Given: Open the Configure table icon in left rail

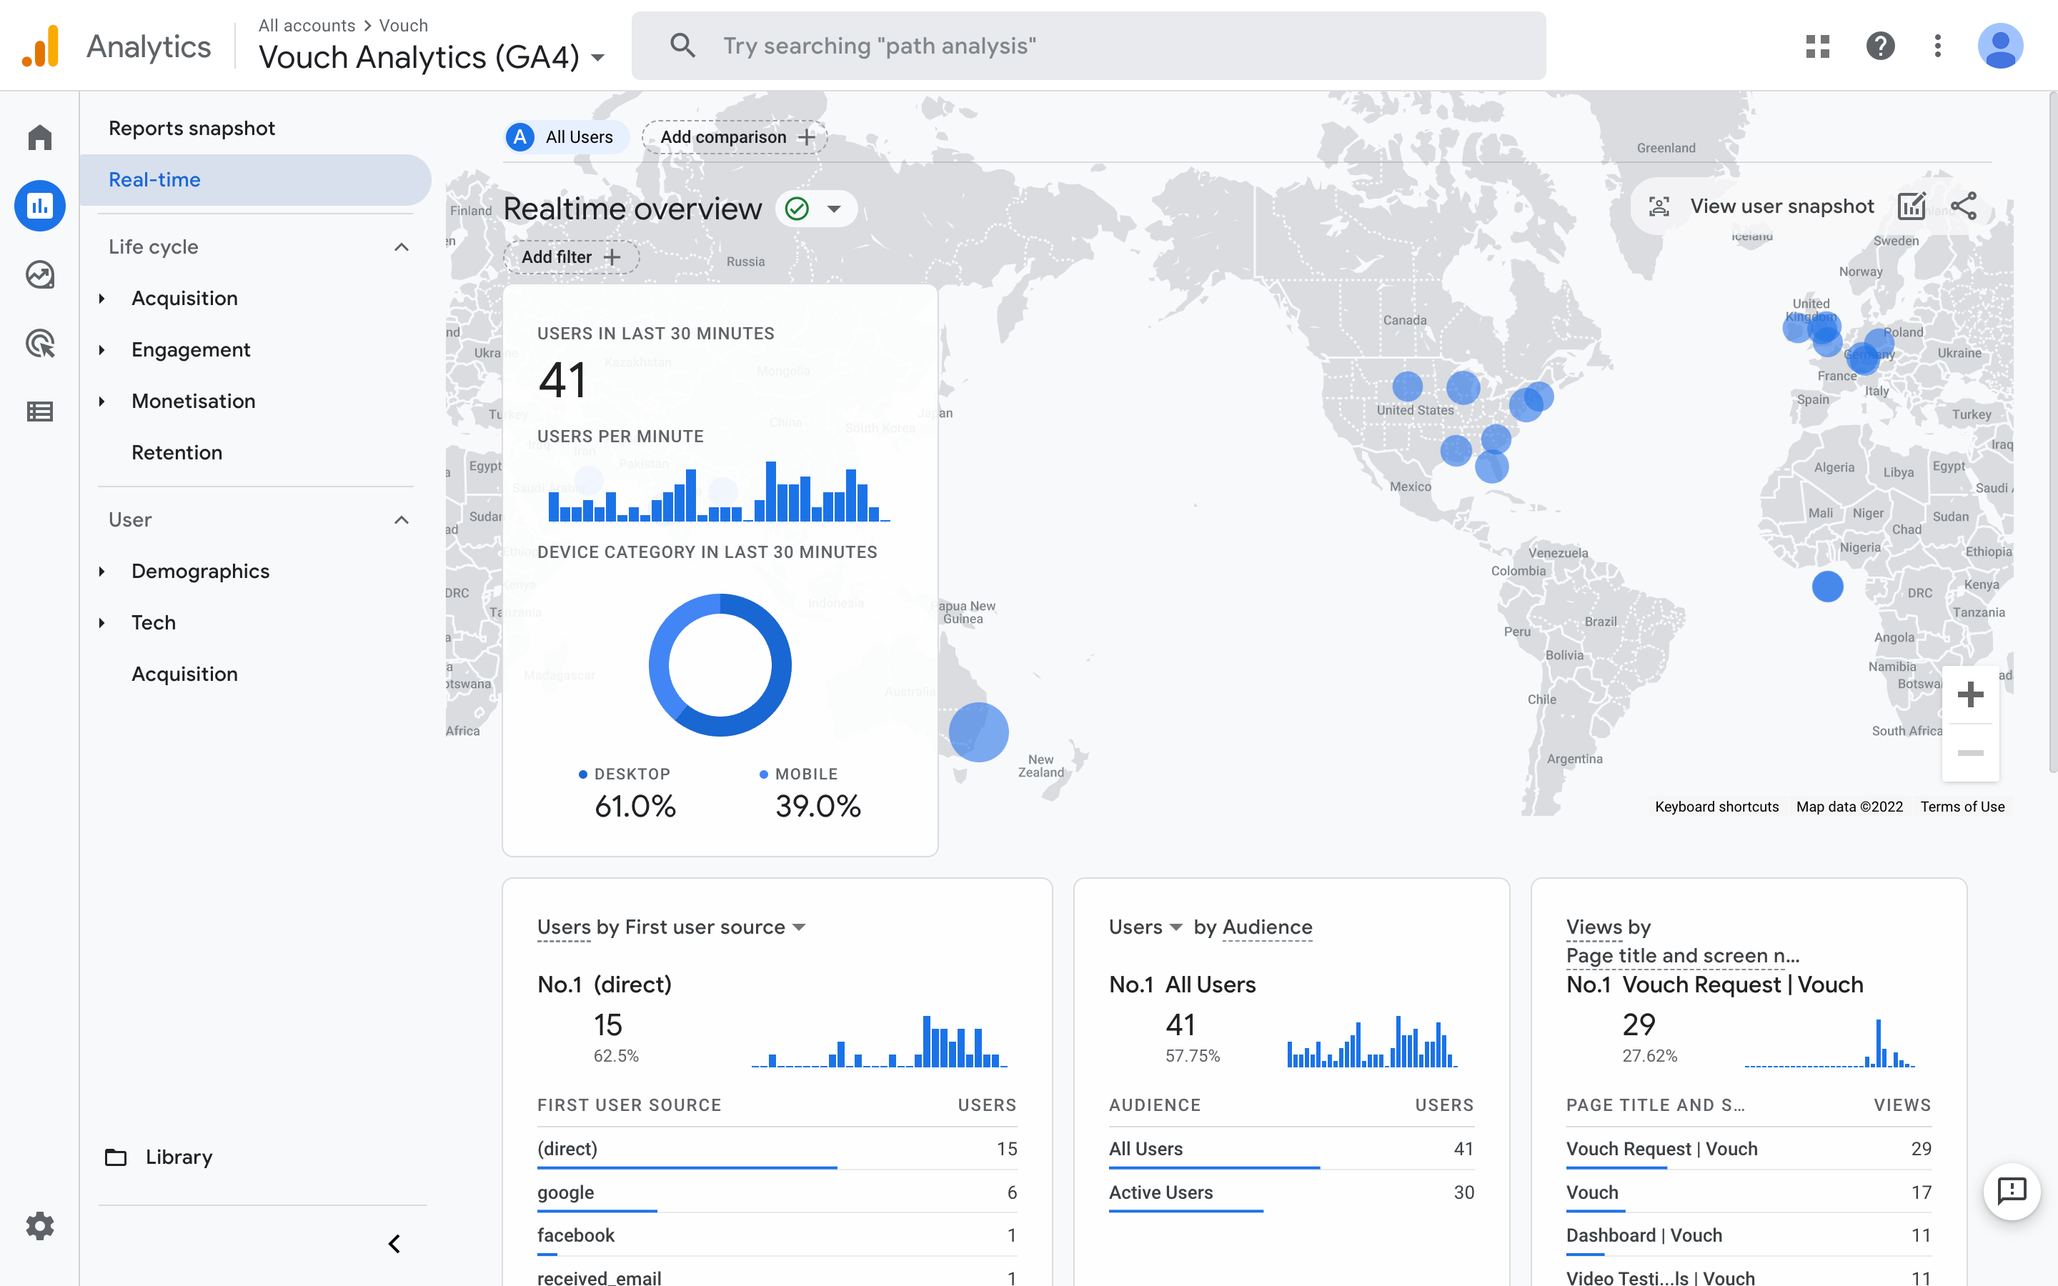Looking at the screenshot, I should click(40, 411).
